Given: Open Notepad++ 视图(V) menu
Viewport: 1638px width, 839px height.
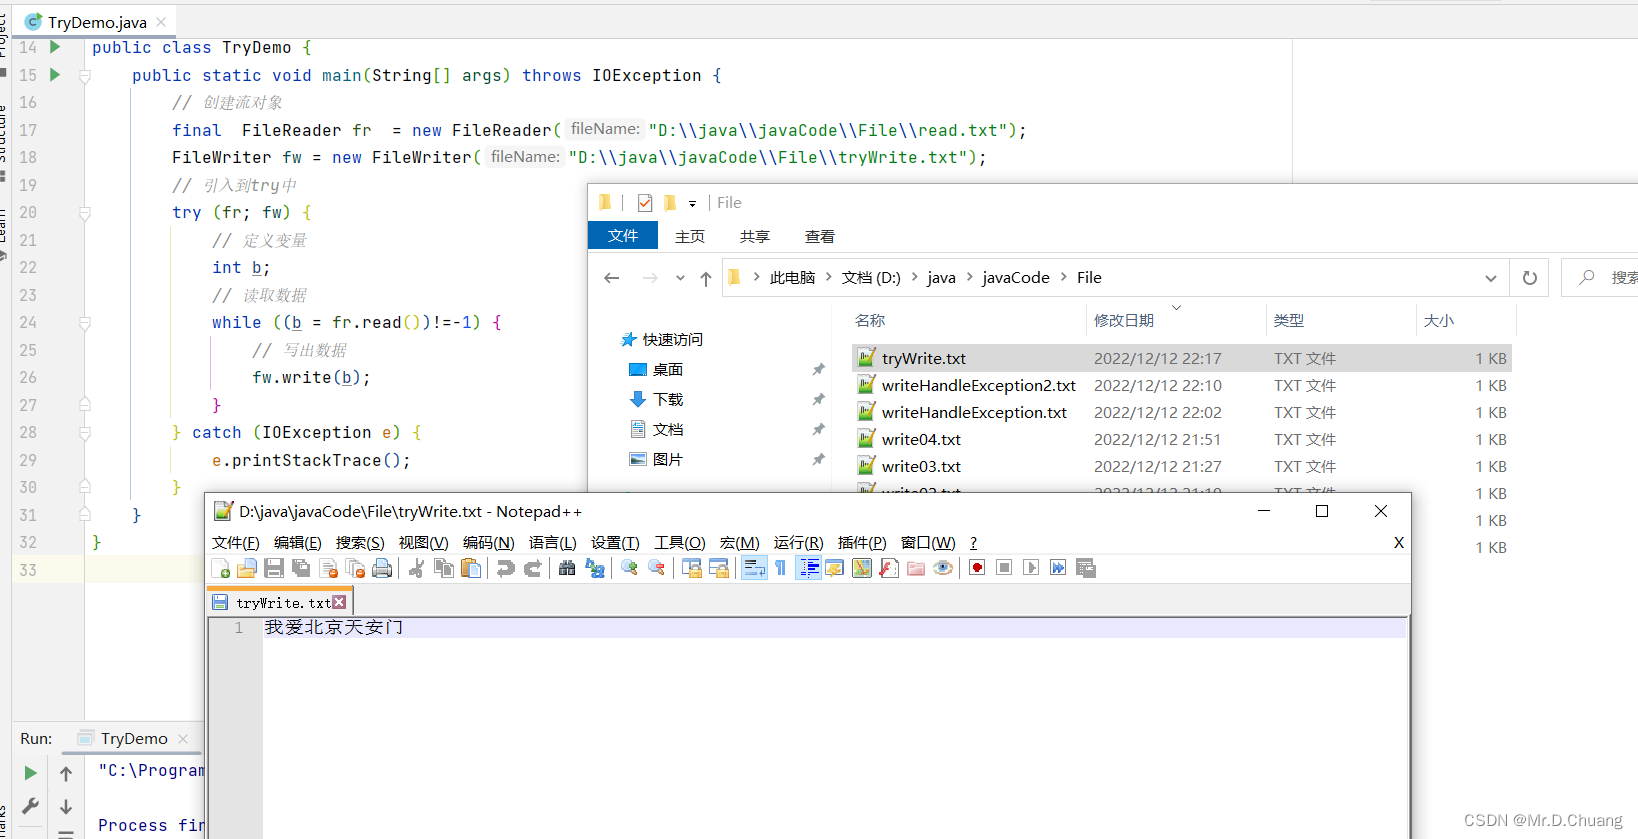Looking at the screenshot, I should point(423,542).
